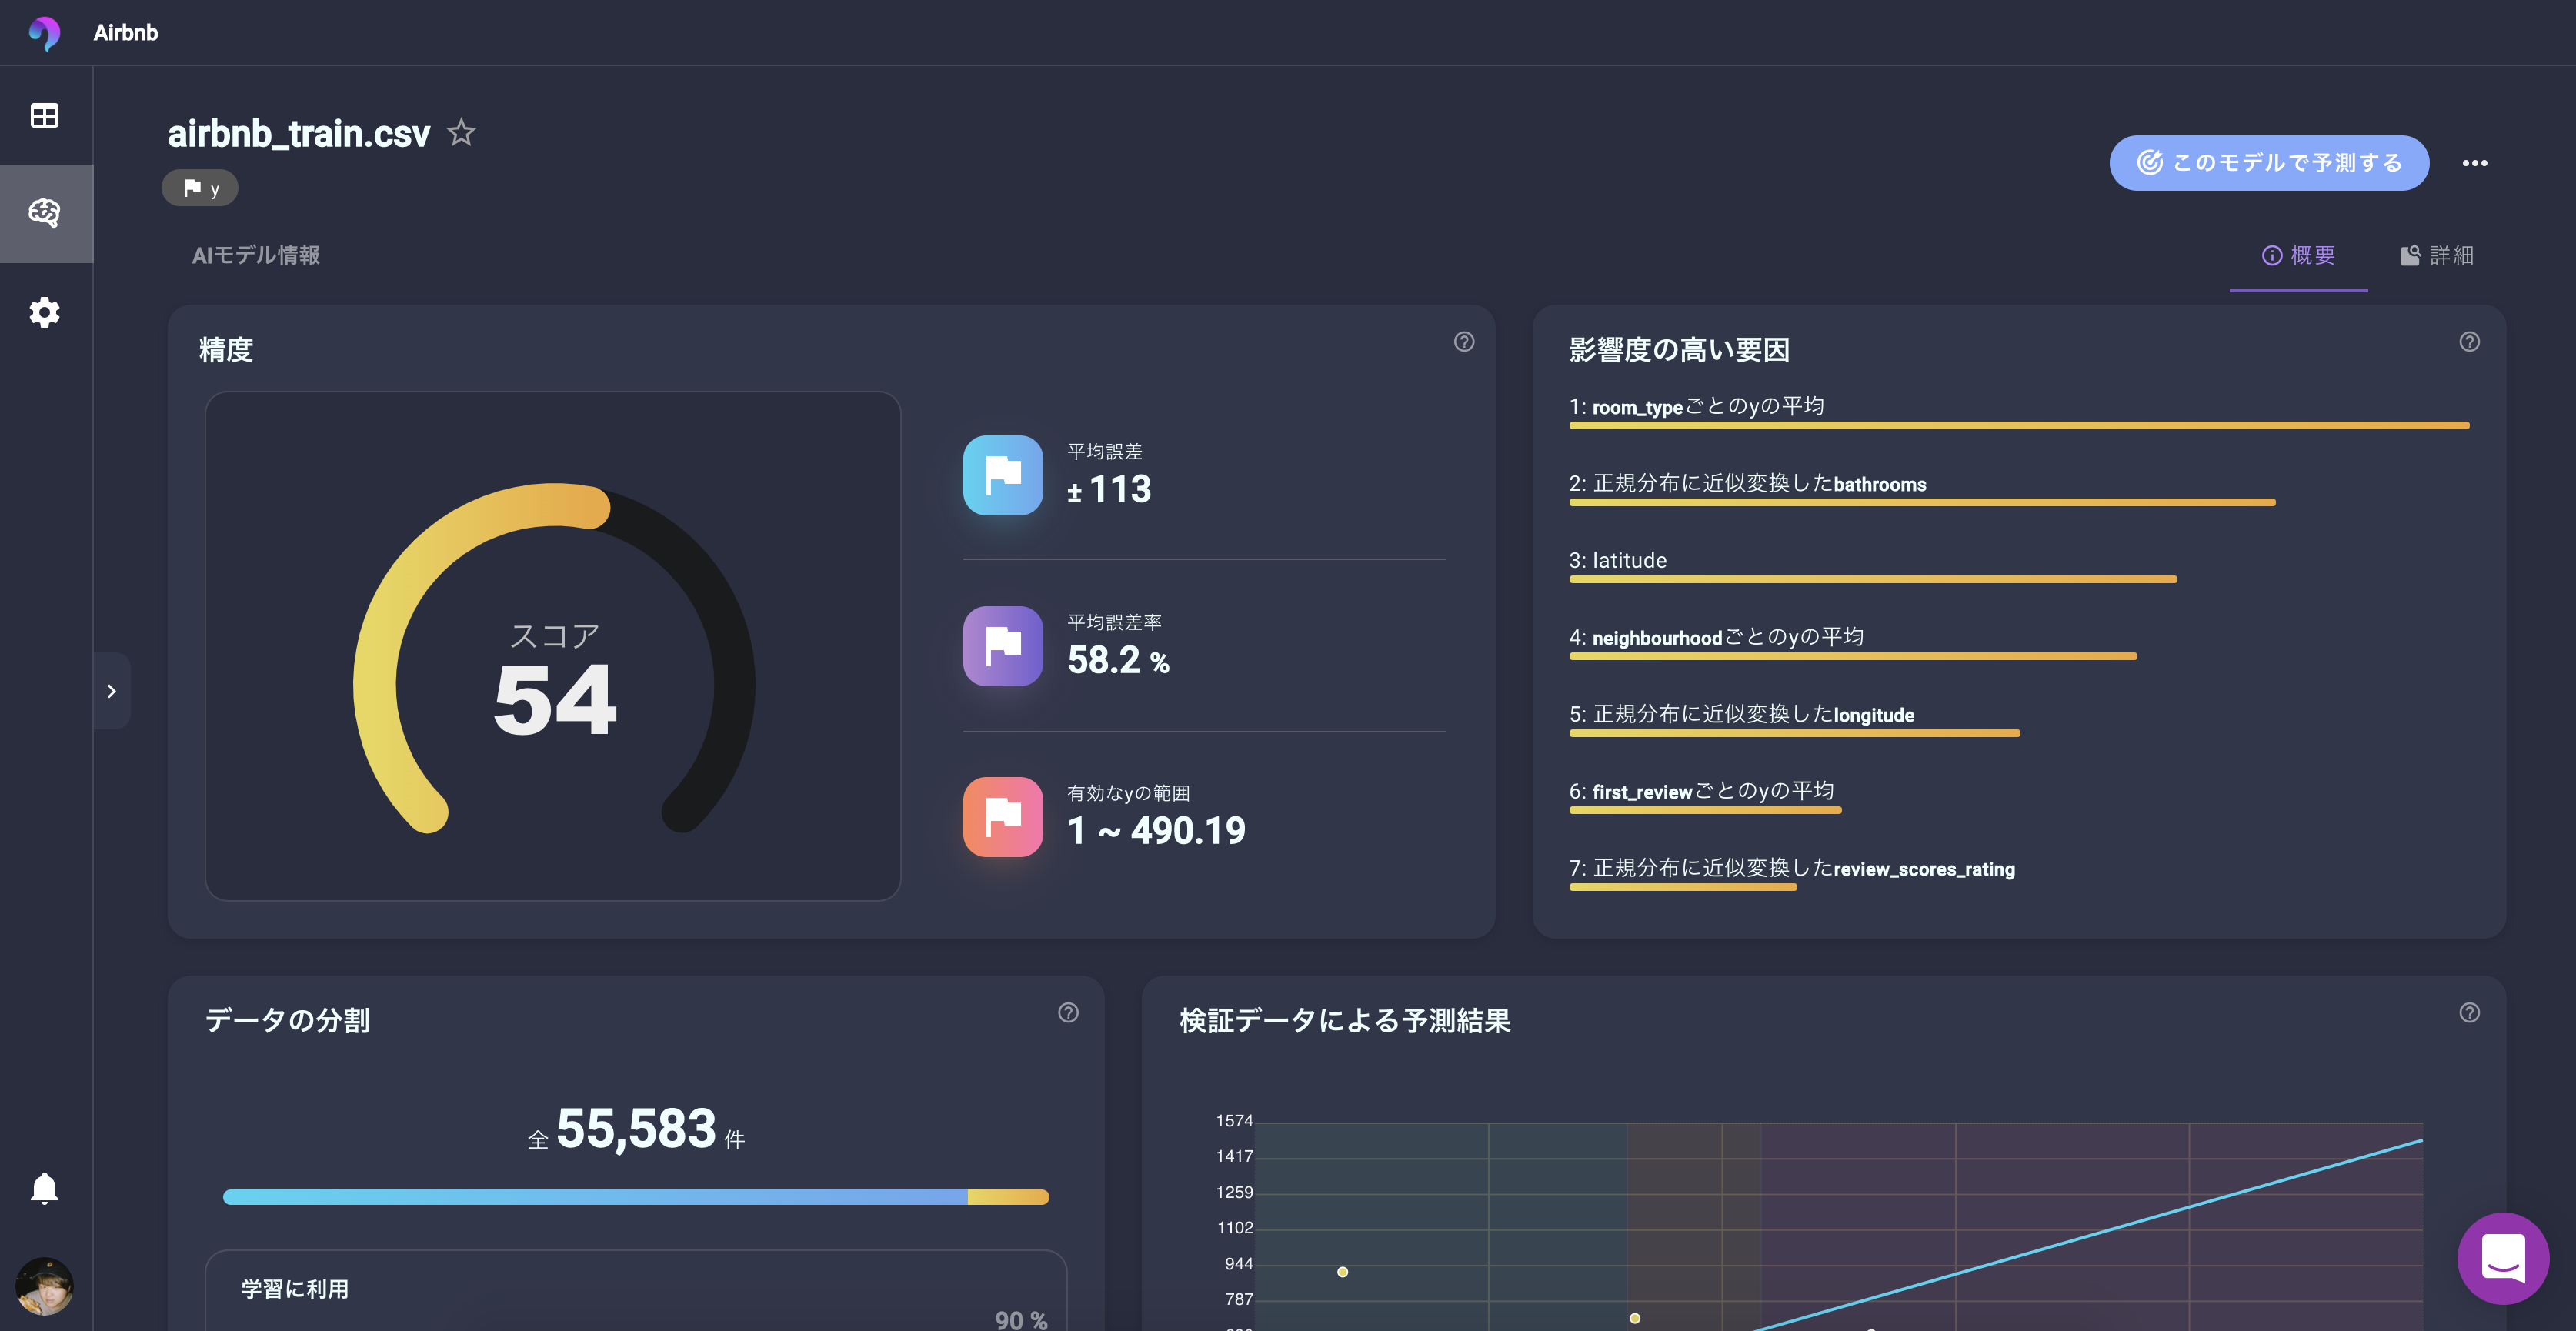This screenshot has height=1331, width=2576.
Task: Expand the sidebar with the chevron arrow
Action: (112, 691)
